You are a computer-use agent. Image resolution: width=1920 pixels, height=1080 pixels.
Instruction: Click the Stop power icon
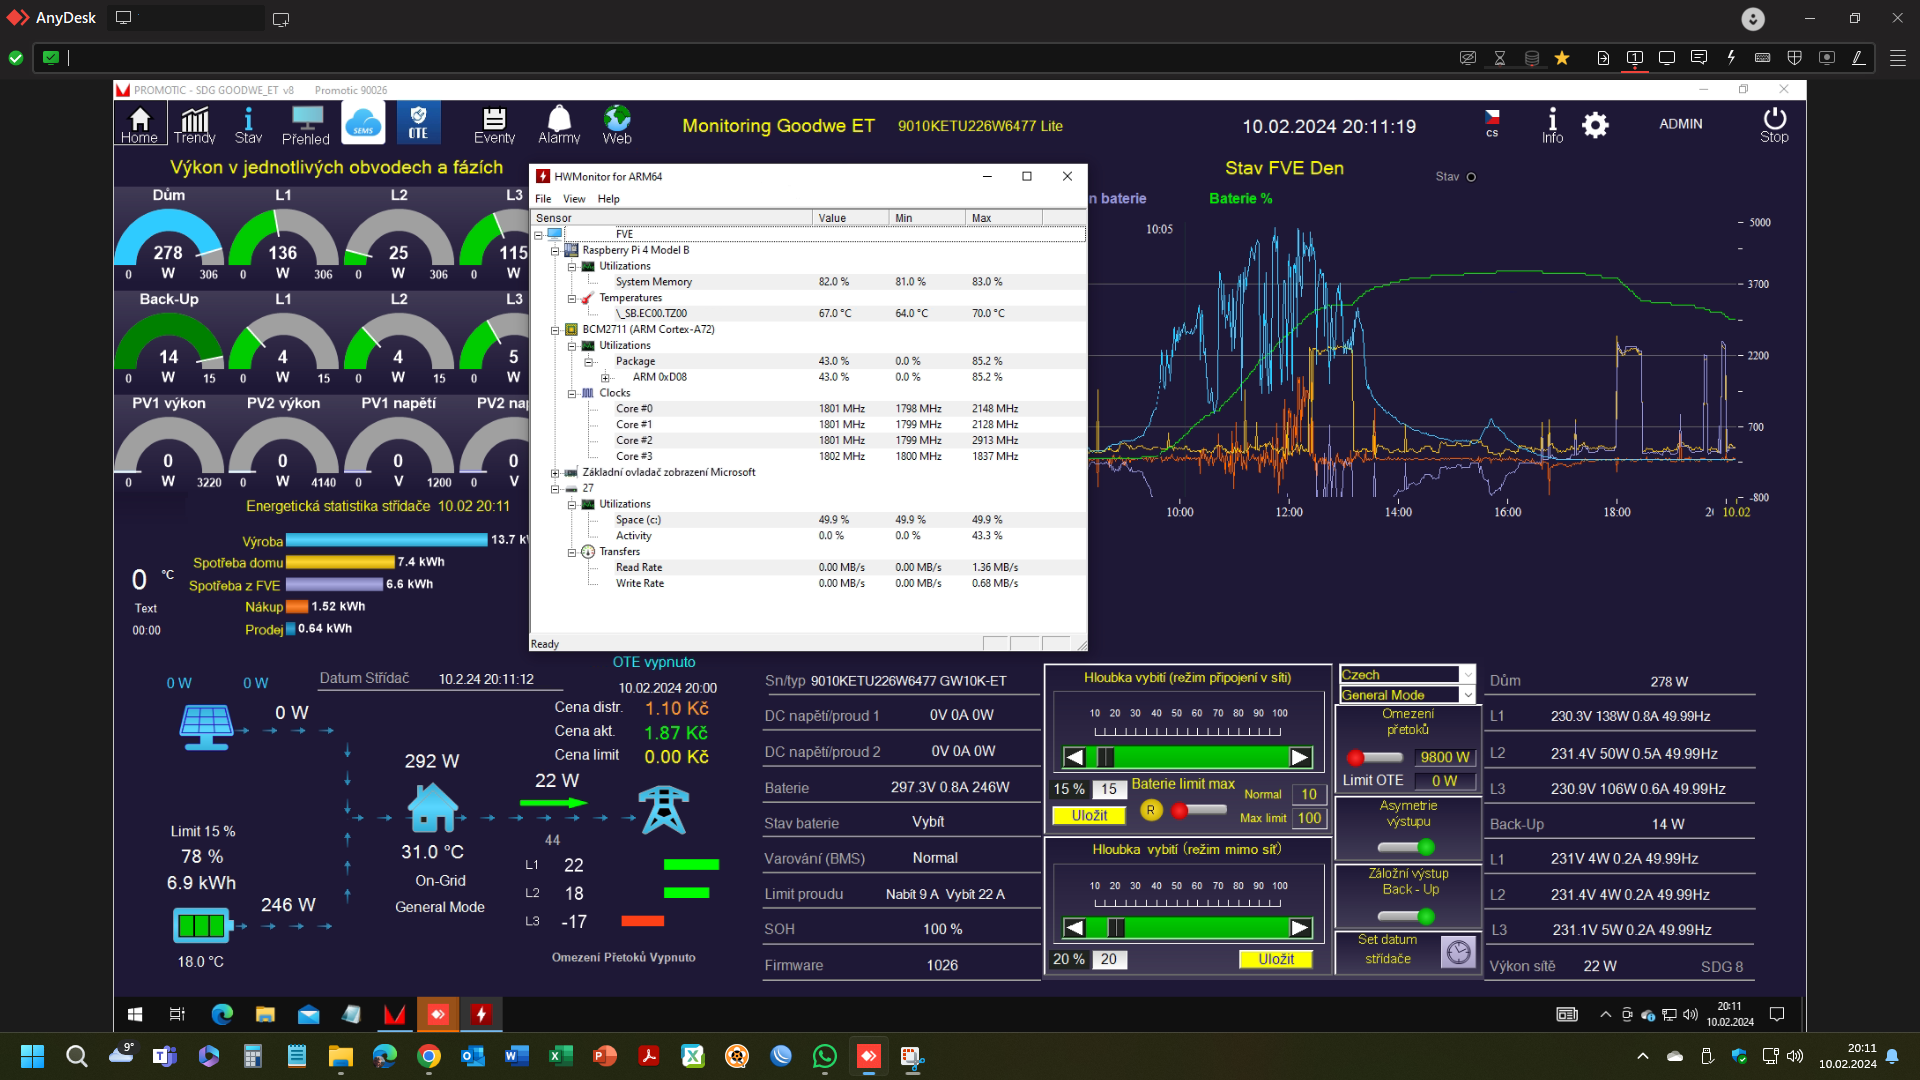(x=1774, y=125)
